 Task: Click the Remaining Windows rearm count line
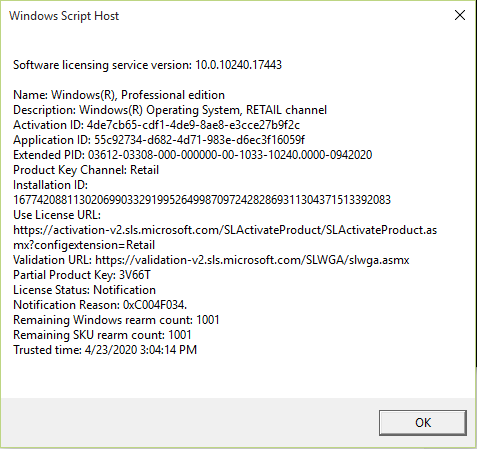point(116,320)
